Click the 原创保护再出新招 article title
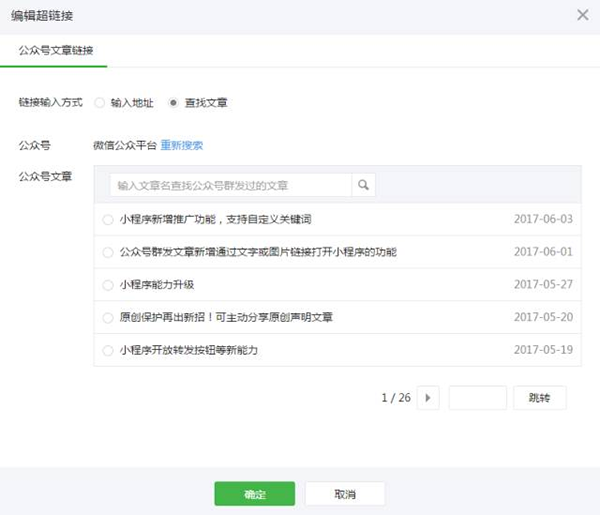This screenshot has width=600, height=515. (226, 318)
